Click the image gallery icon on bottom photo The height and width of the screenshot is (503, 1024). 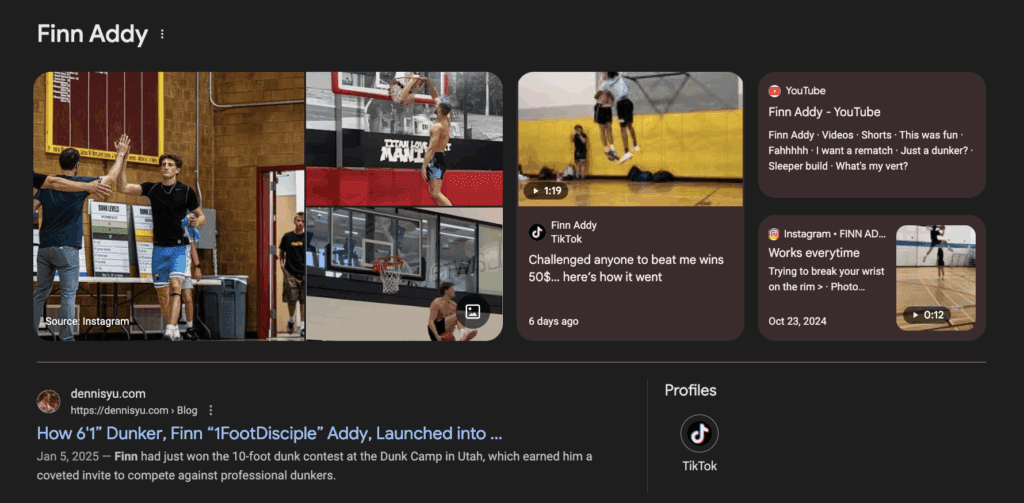pyautogui.click(x=473, y=312)
